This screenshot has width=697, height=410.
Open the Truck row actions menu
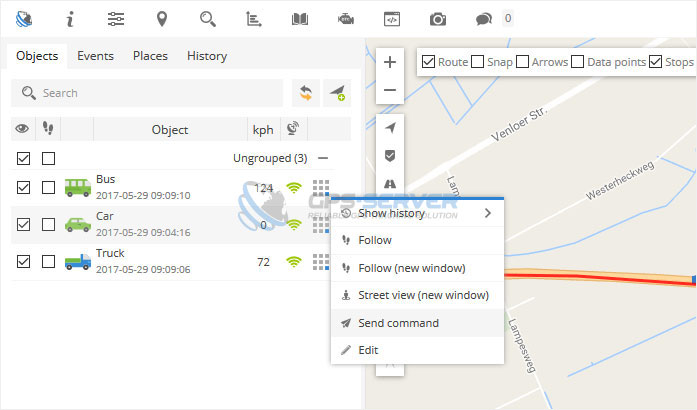coord(319,261)
